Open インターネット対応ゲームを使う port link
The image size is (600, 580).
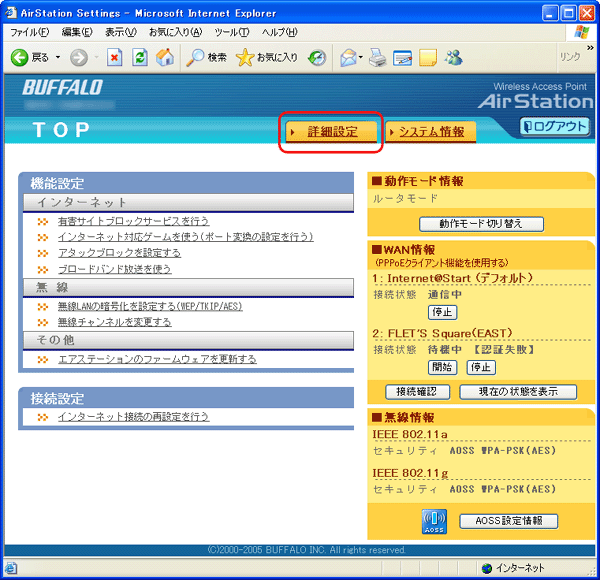pyautogui.click(x=186, y=237)
